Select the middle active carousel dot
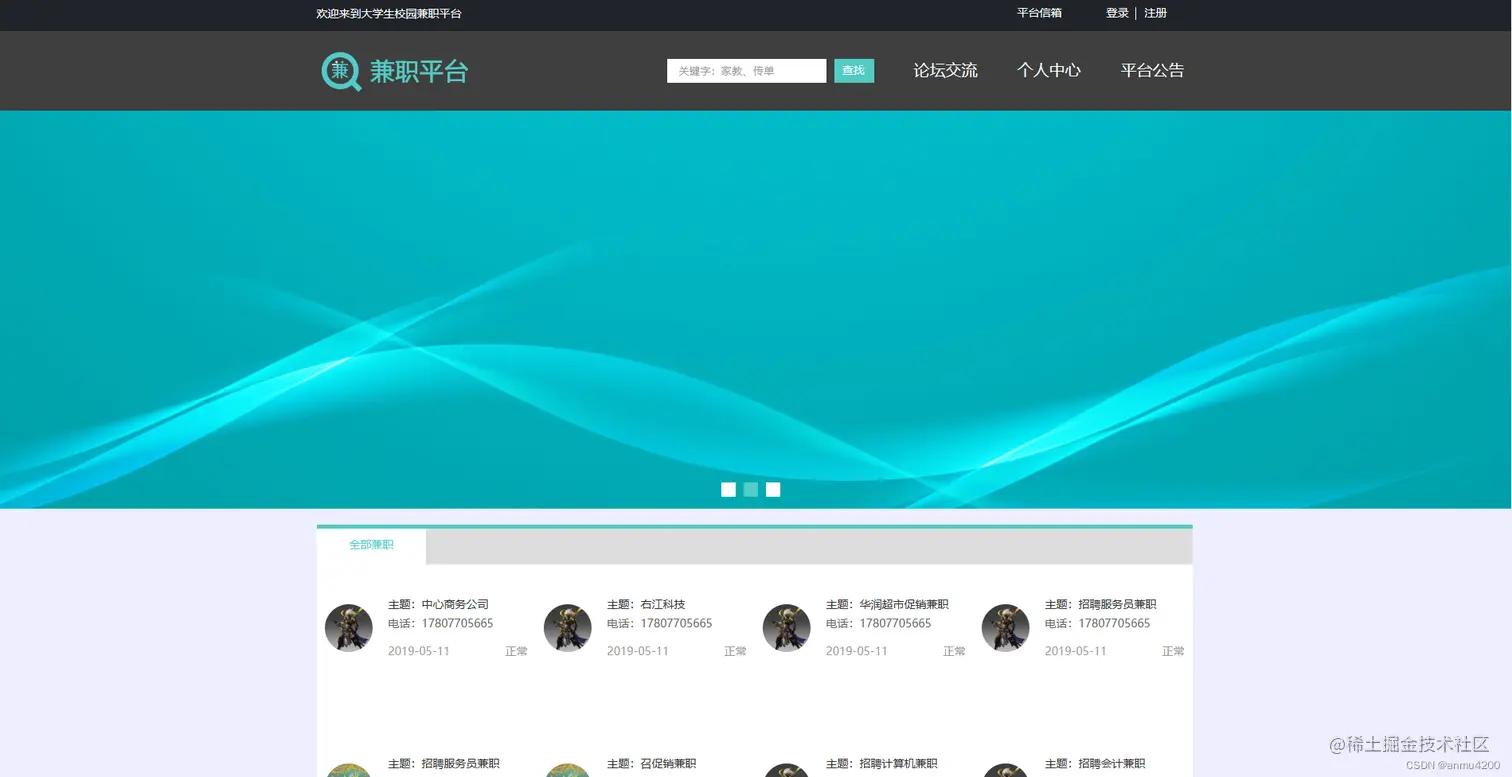 [750, 489]
